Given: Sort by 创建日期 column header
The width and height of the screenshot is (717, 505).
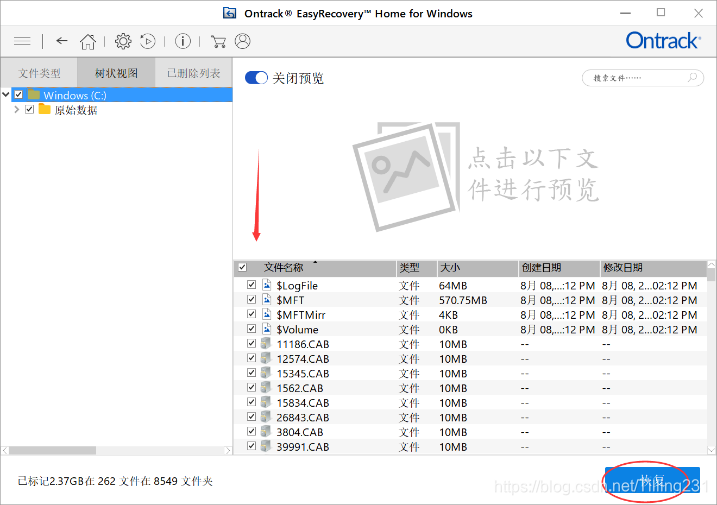Looking at the screenshot, I should click(559, 268).
